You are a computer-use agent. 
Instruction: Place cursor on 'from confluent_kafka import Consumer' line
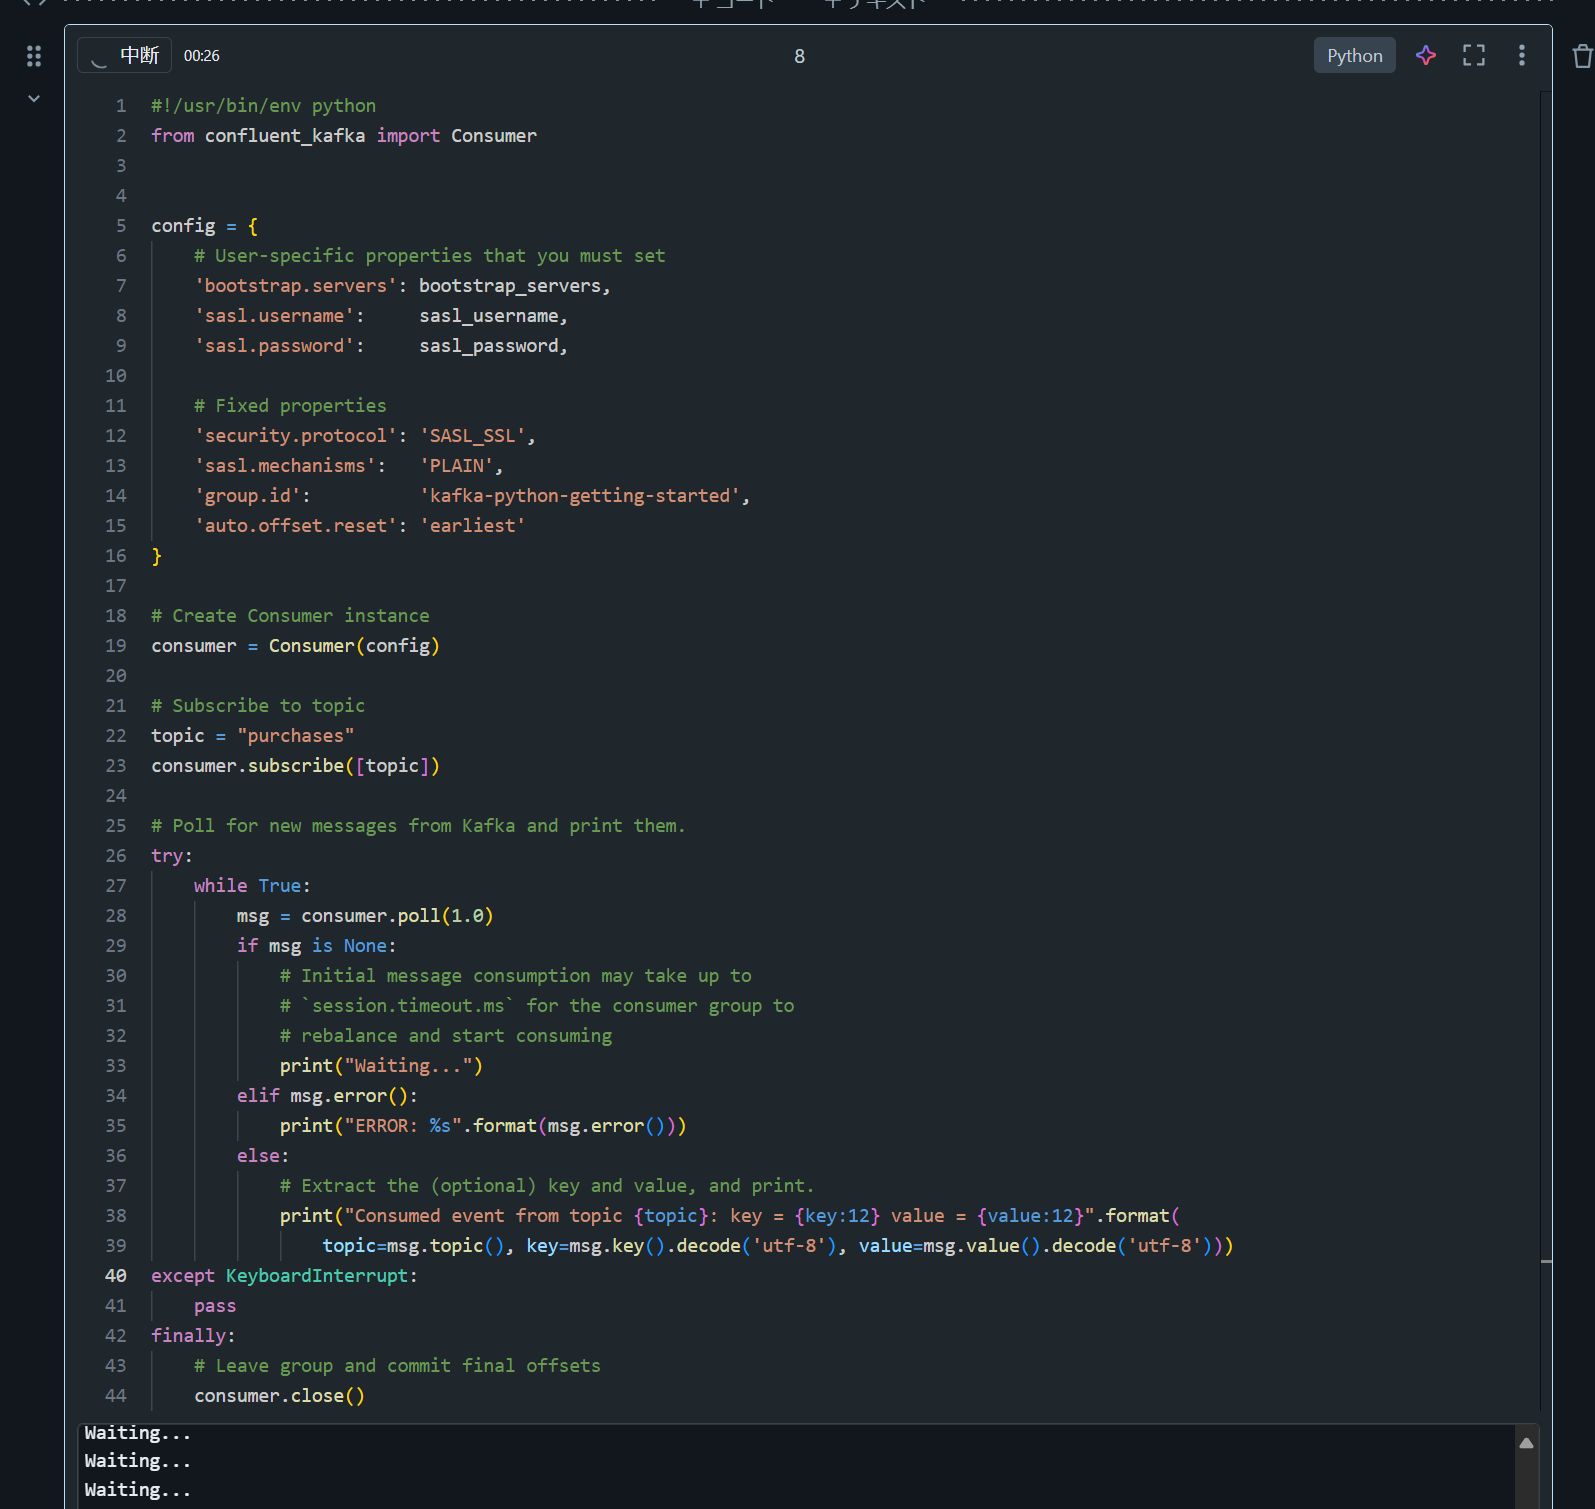[x=344, y=136]
